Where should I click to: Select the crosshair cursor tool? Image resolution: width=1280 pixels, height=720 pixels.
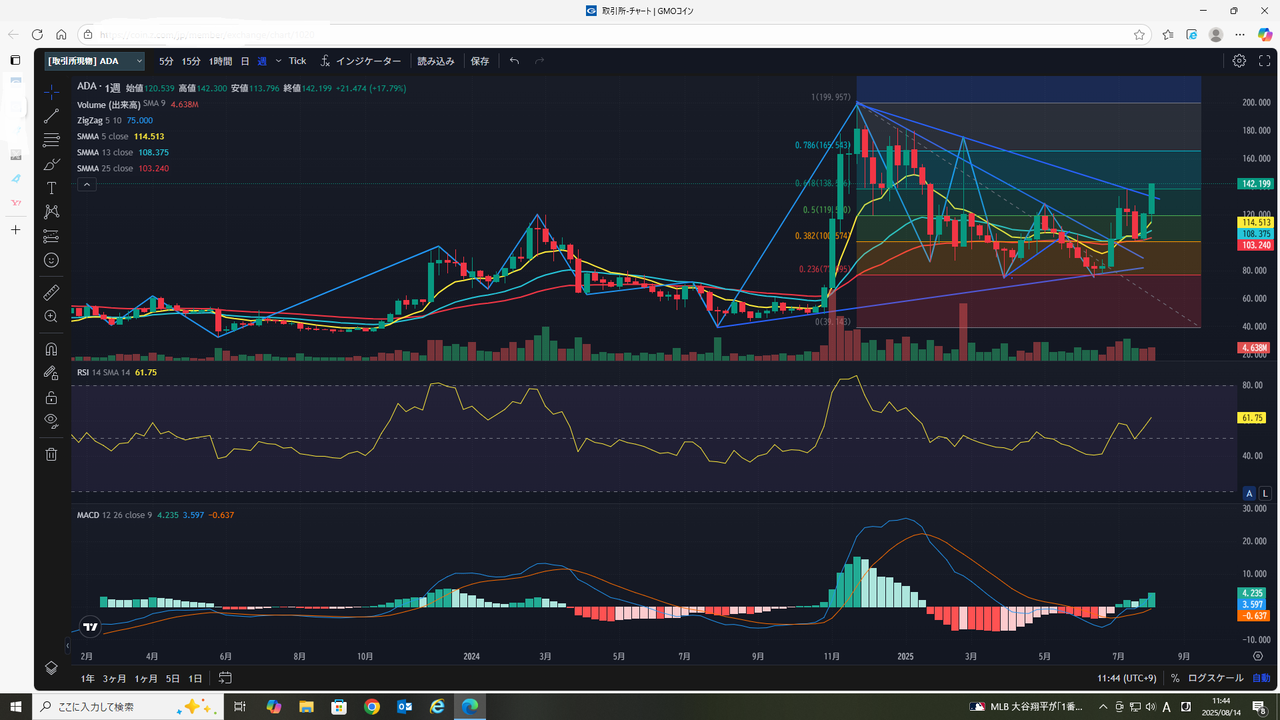pyautogui.click(x=52, y=91)
